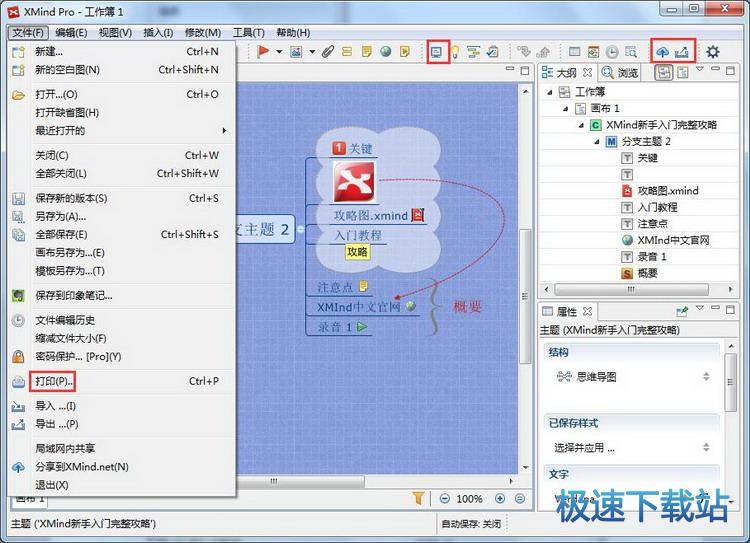Collapse the XMind新手入门完整攻略 tree node
The image size is (750, 543).
(581, 125)
